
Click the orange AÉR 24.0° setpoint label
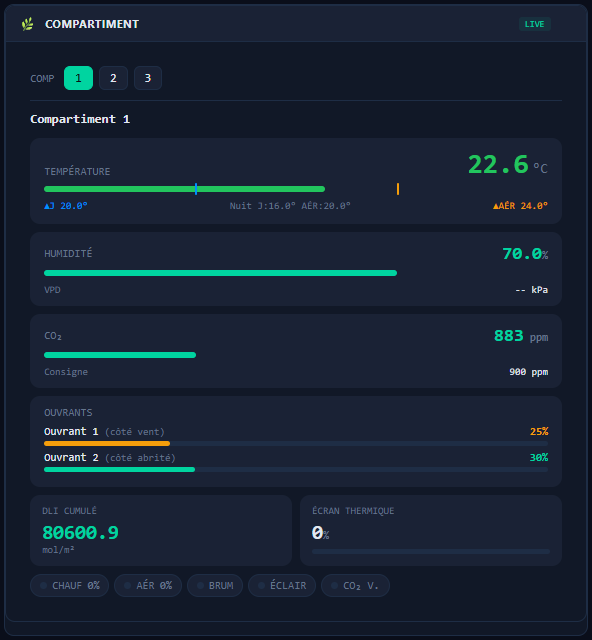point(520,206)
